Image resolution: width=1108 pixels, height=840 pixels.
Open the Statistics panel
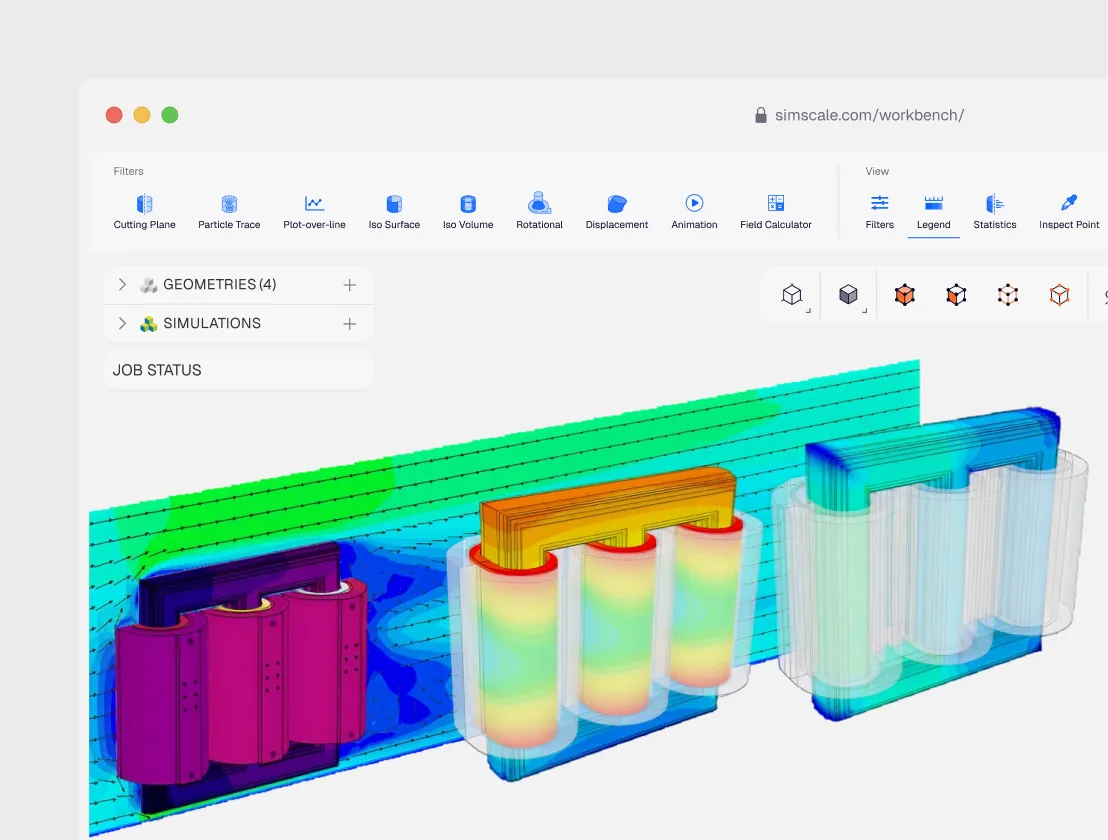click(994, 211)
